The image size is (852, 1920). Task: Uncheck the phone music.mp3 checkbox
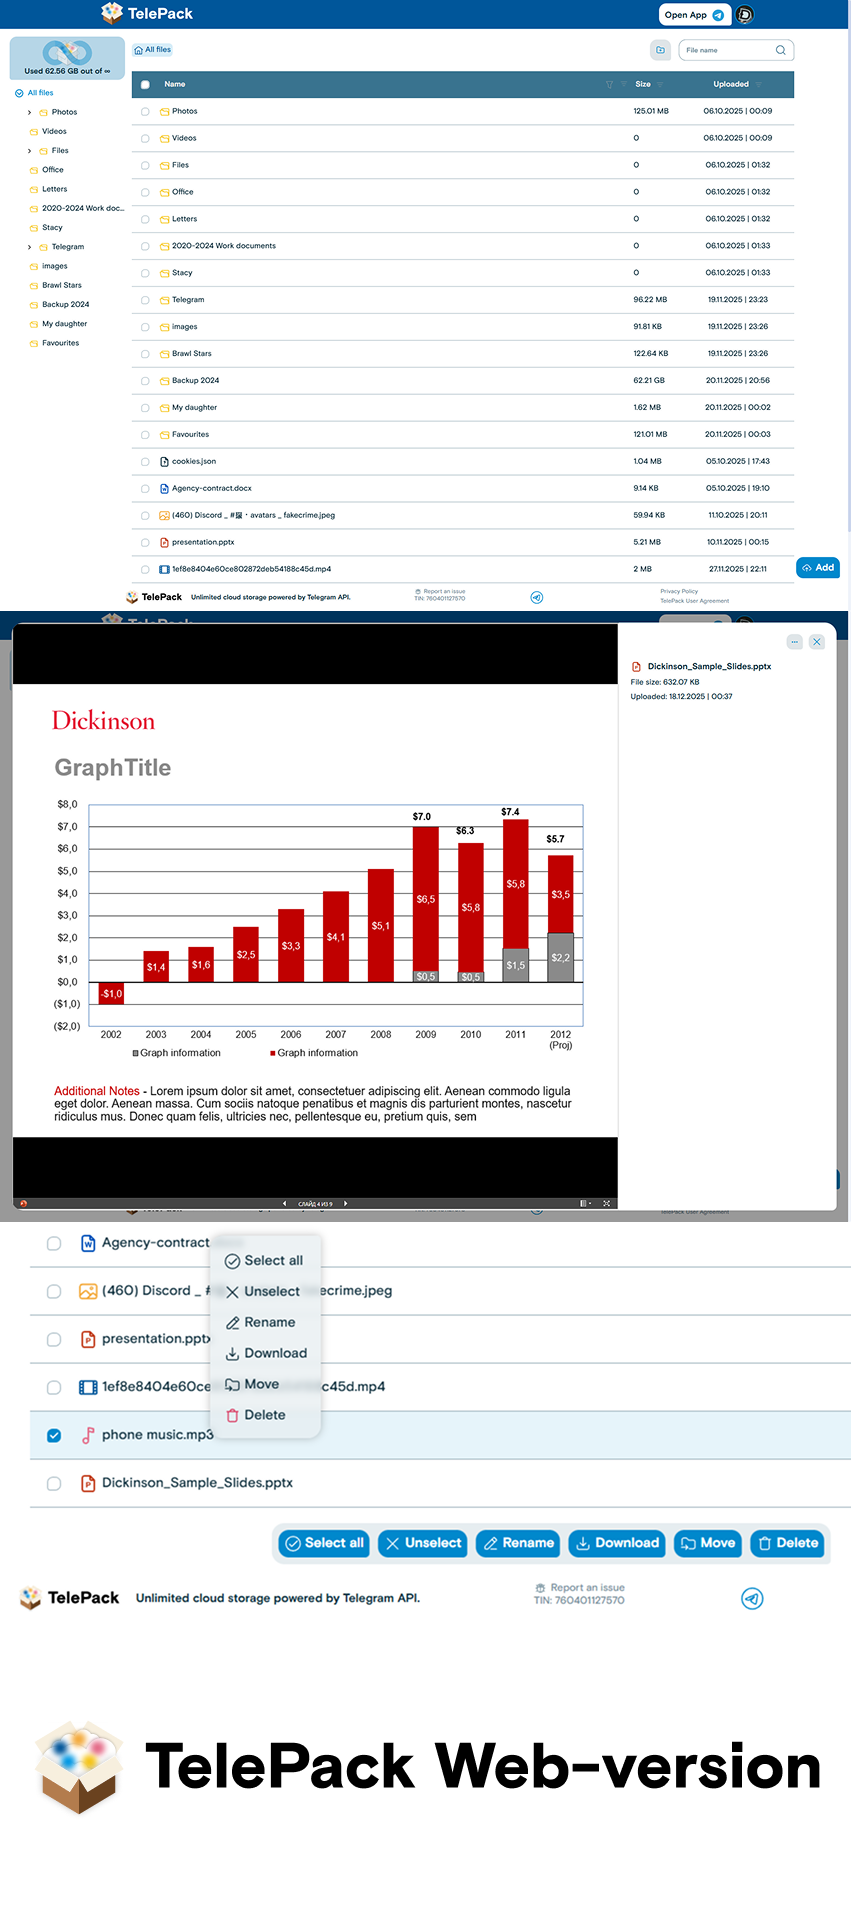pos(54,1436)
